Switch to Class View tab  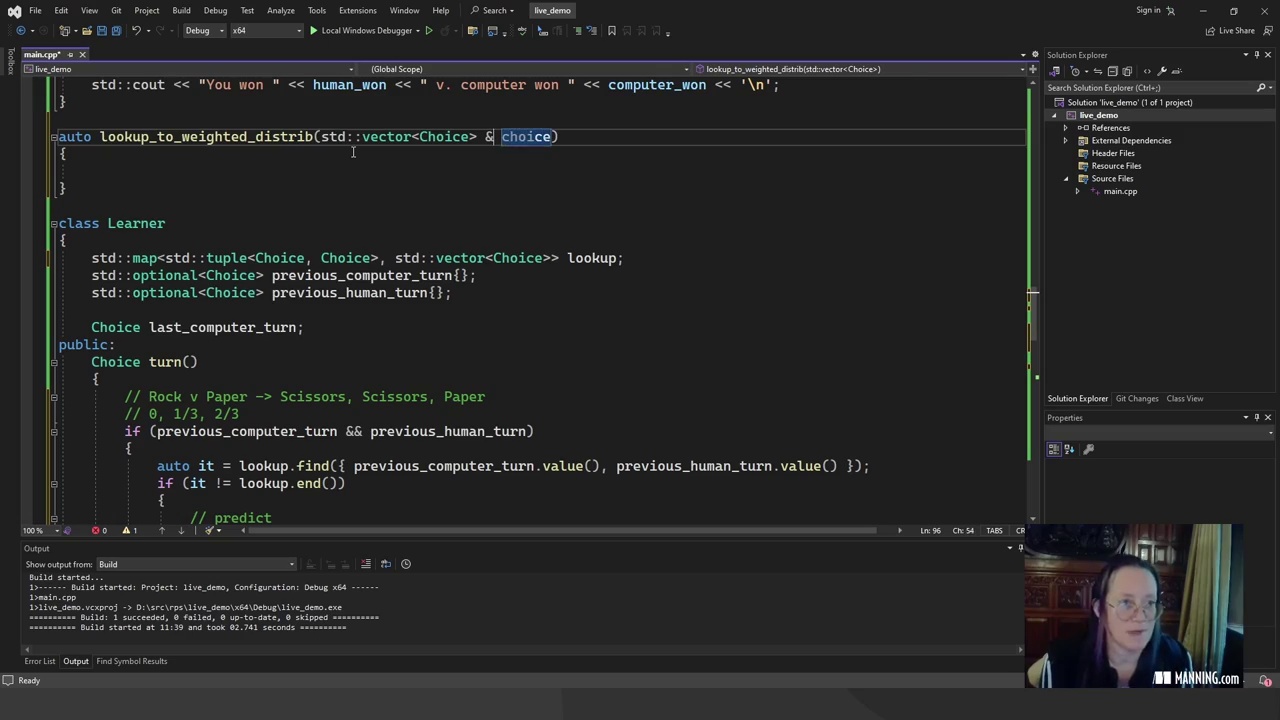point(1184,399)
